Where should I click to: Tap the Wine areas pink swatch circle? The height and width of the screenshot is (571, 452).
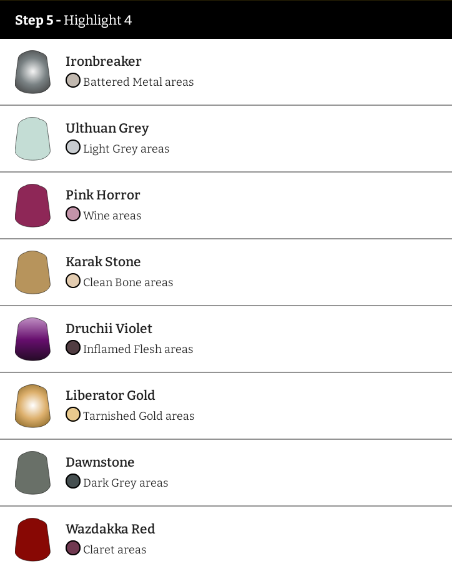pyautogui.click(x=73, y=214)
